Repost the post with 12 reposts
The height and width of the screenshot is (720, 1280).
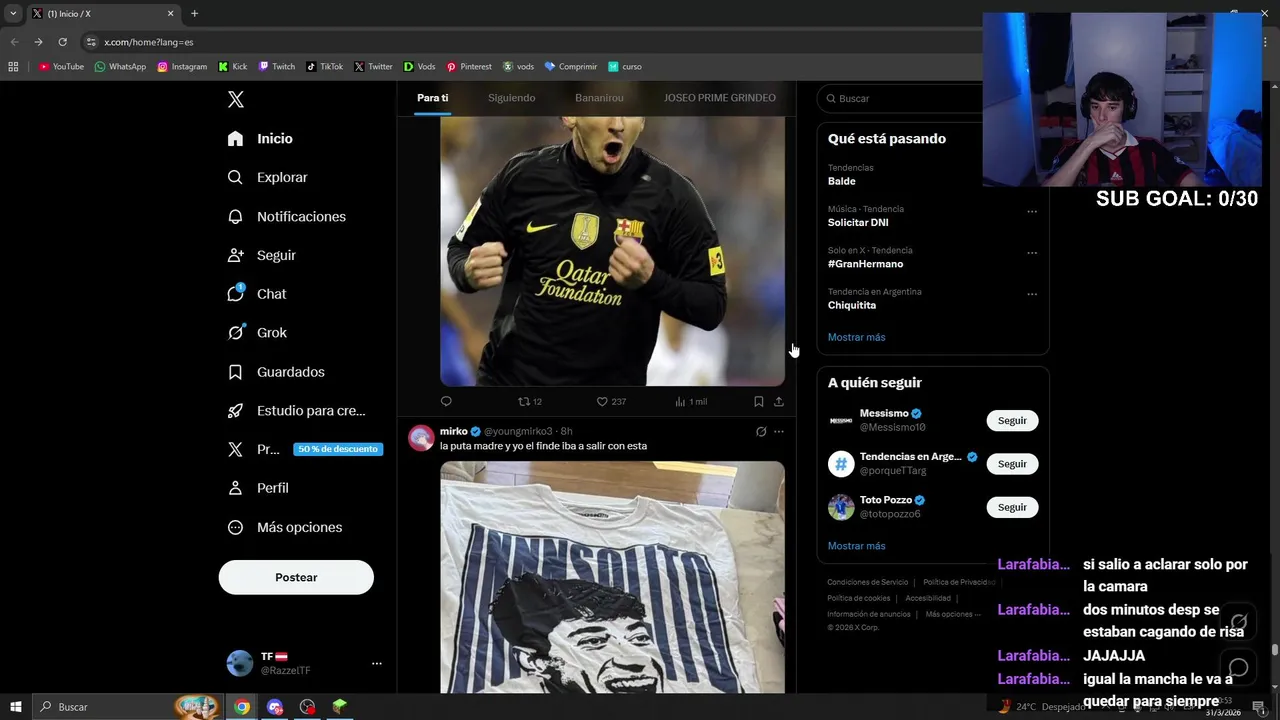(x=529, y=401)
